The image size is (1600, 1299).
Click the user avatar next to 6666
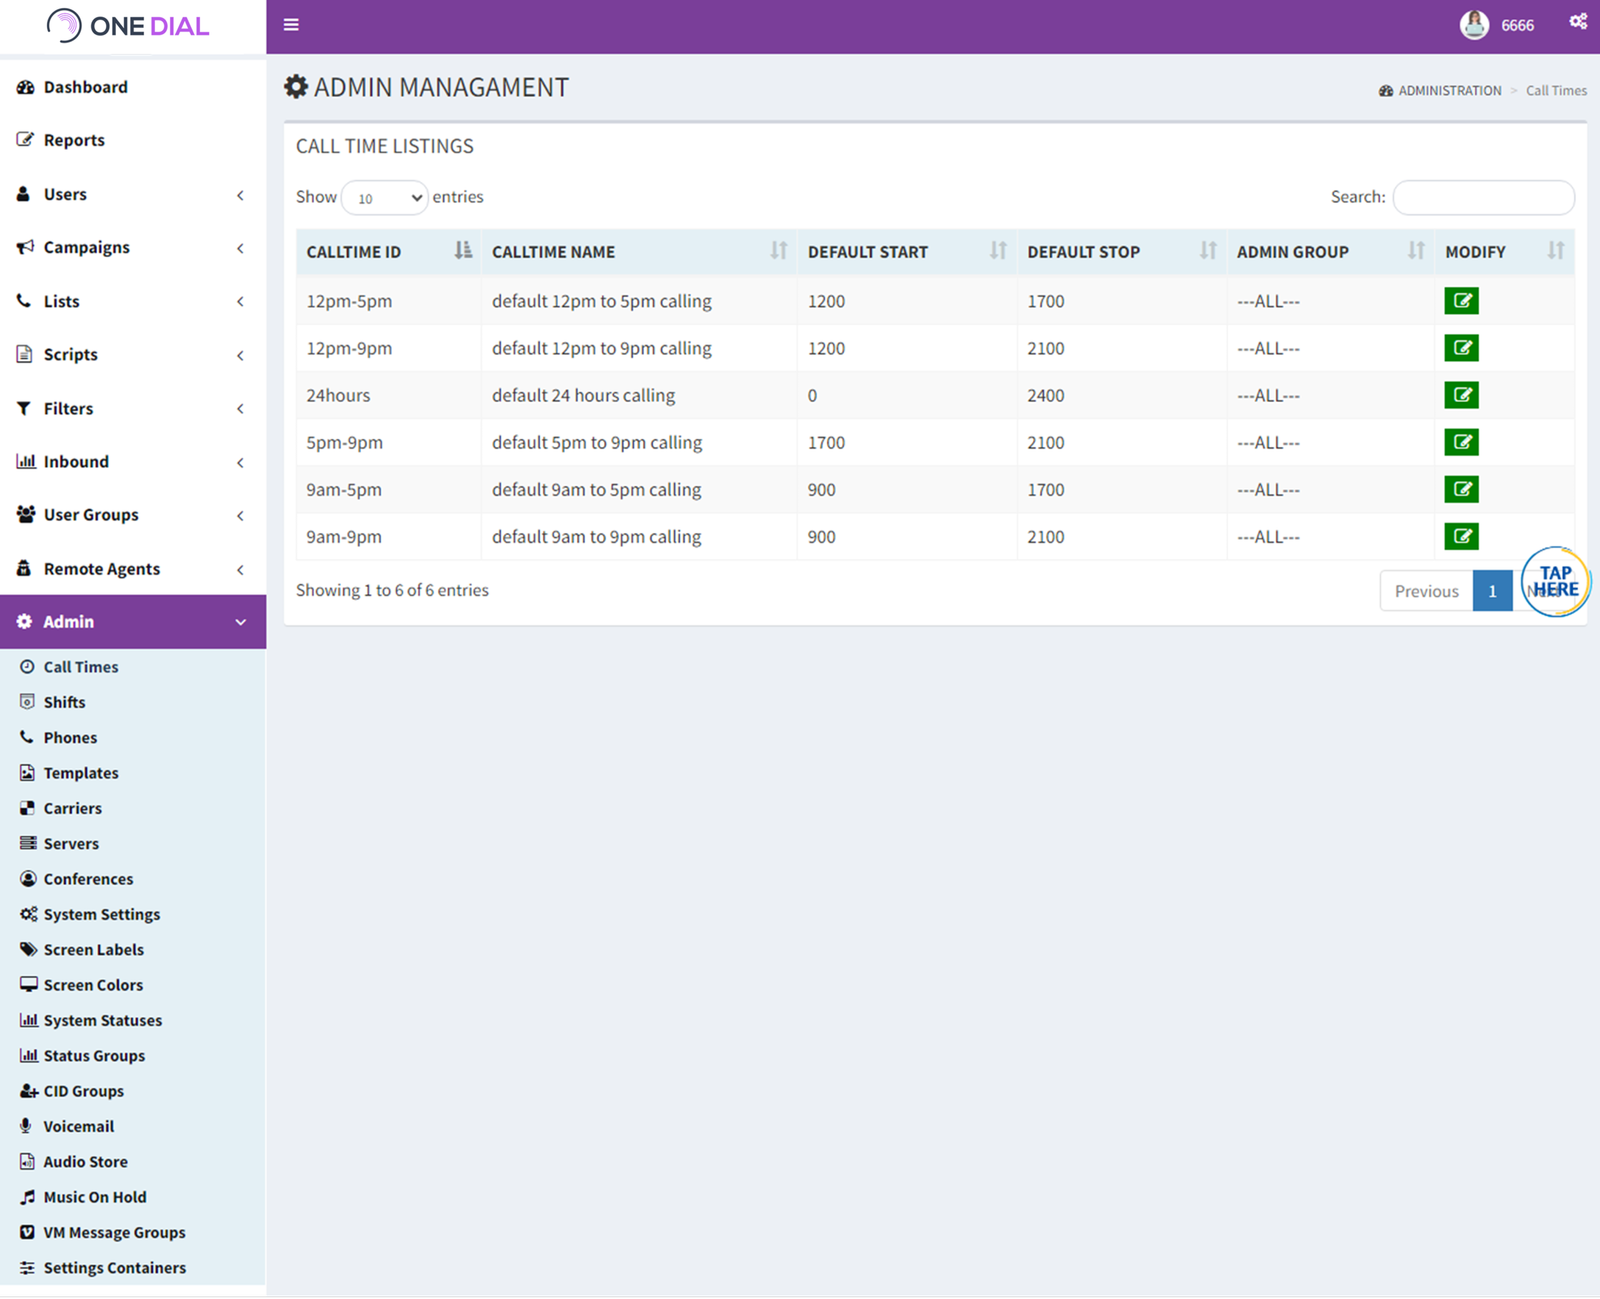tap(1473, 25)
